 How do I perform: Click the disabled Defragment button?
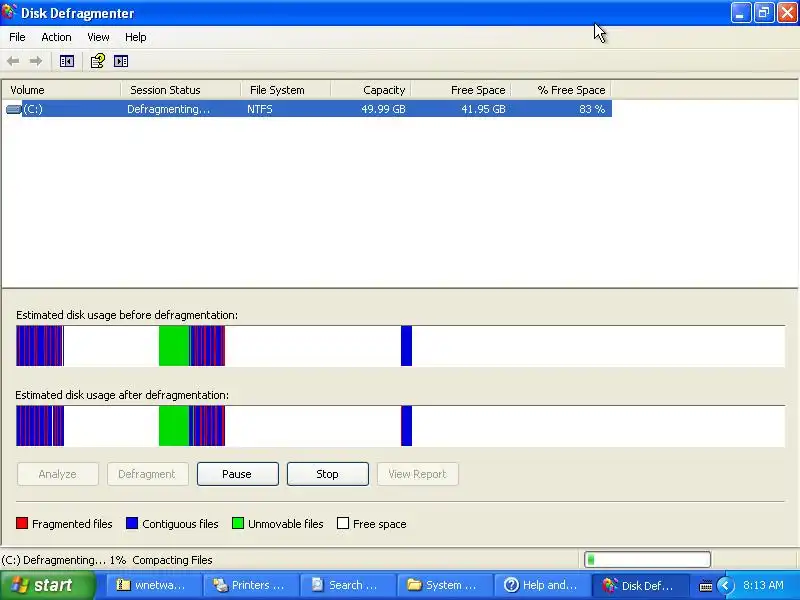[147, 474]
